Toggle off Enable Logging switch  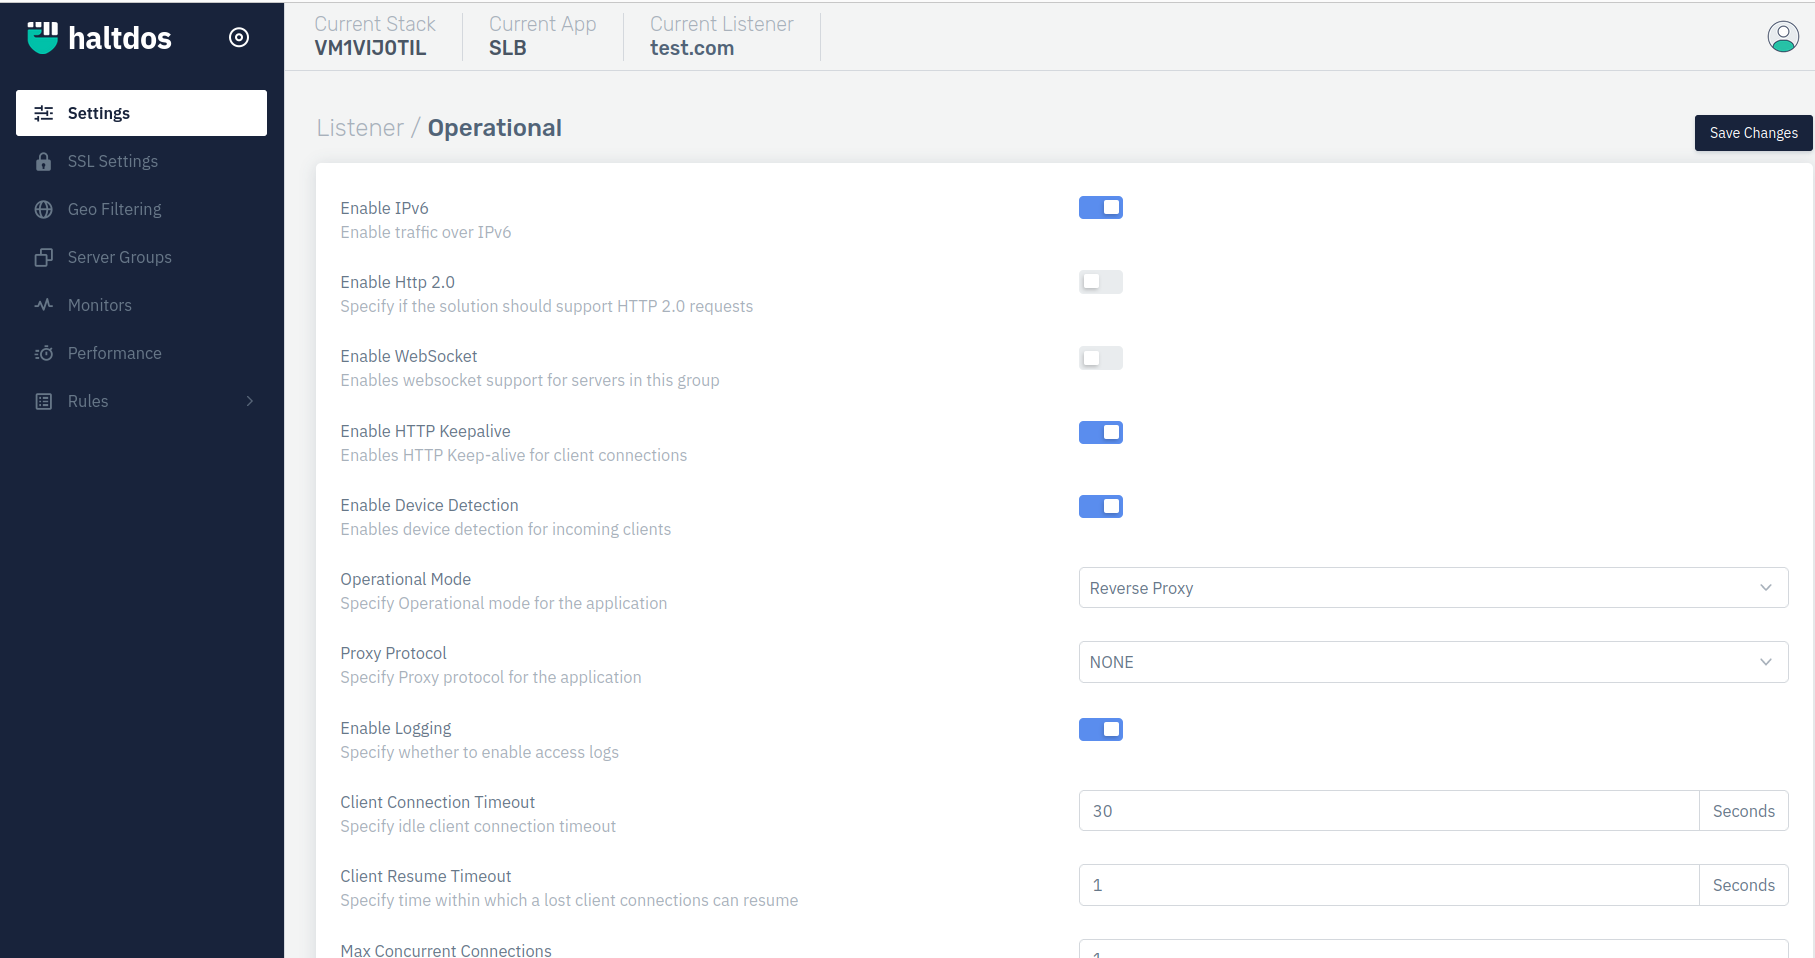[1100, 729]
